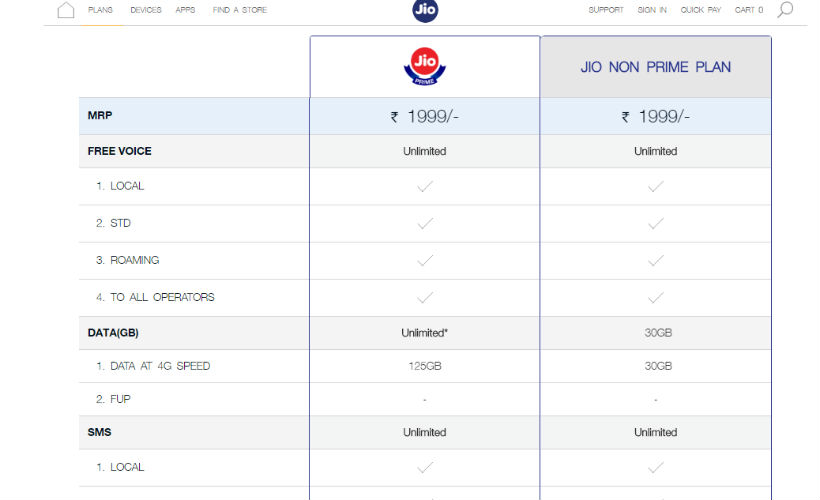820x500 pixels.
Task: Click 30GB in Data at 4G Speed row
Action: coord(658,366)
